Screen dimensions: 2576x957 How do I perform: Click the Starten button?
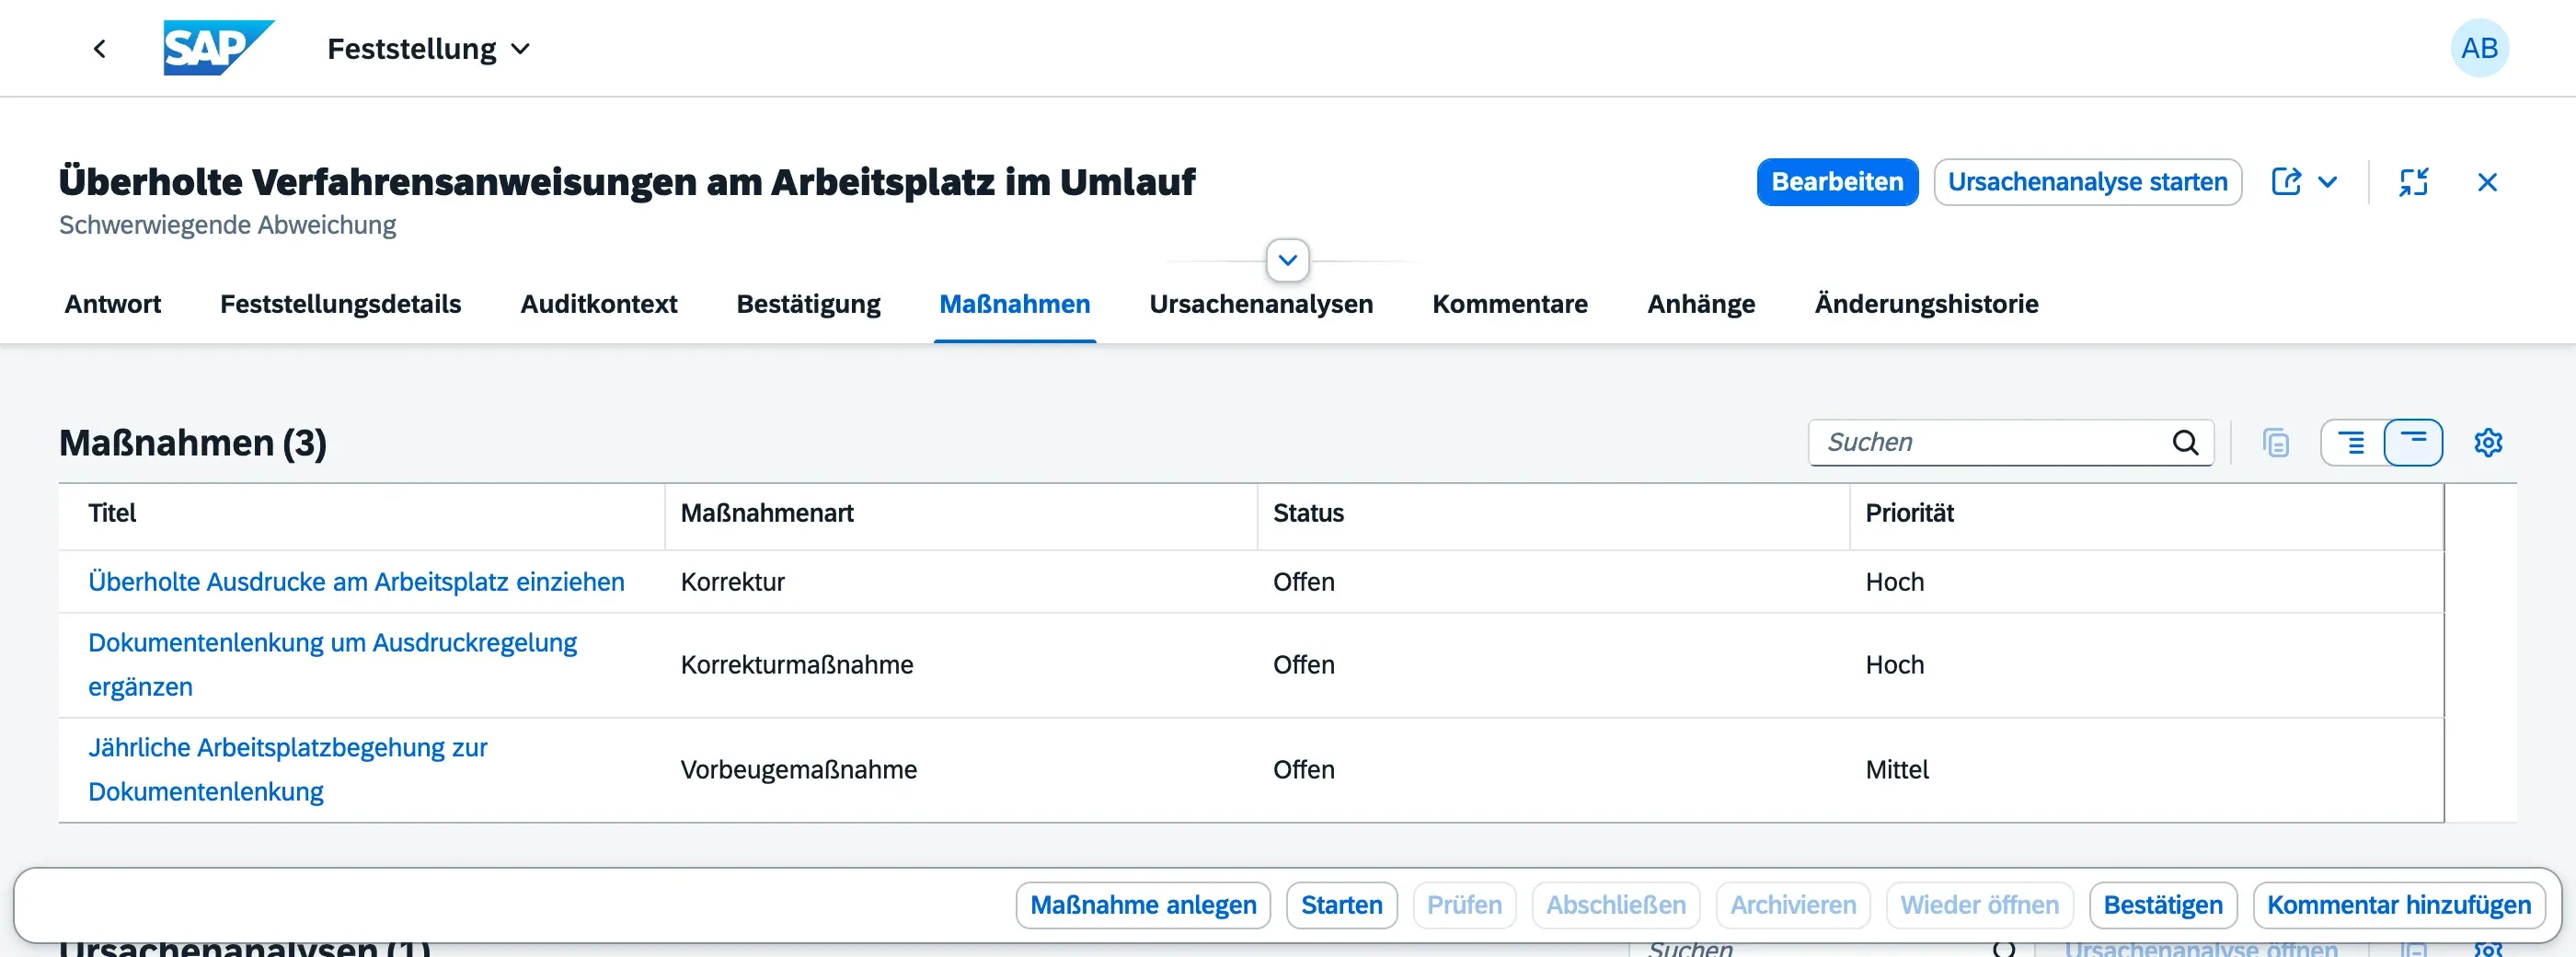[1341, 905]
